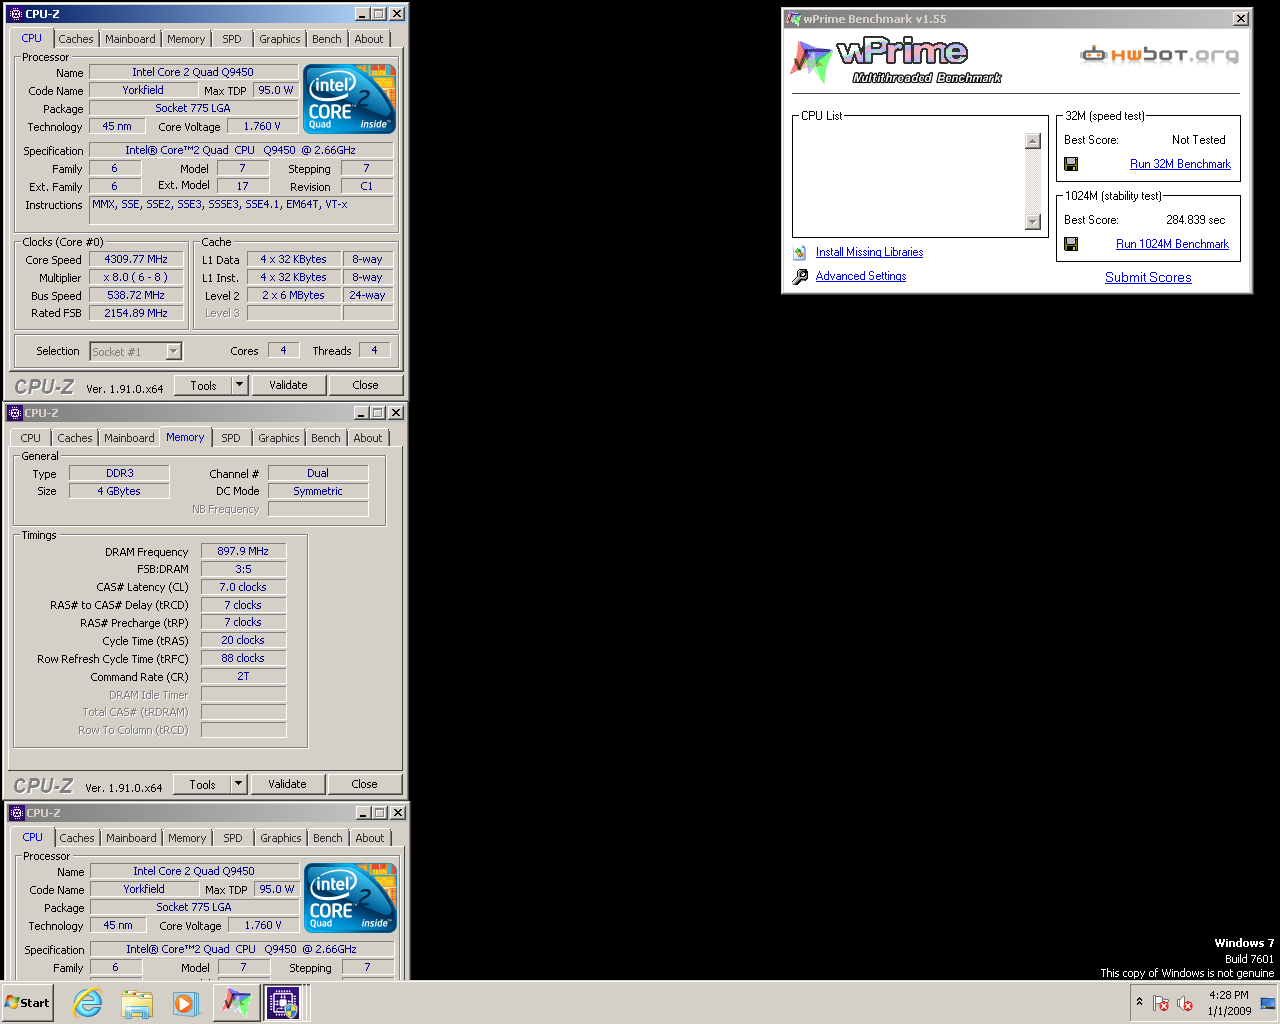Click Close button in middle CPU-Z window

coord(364,784)
